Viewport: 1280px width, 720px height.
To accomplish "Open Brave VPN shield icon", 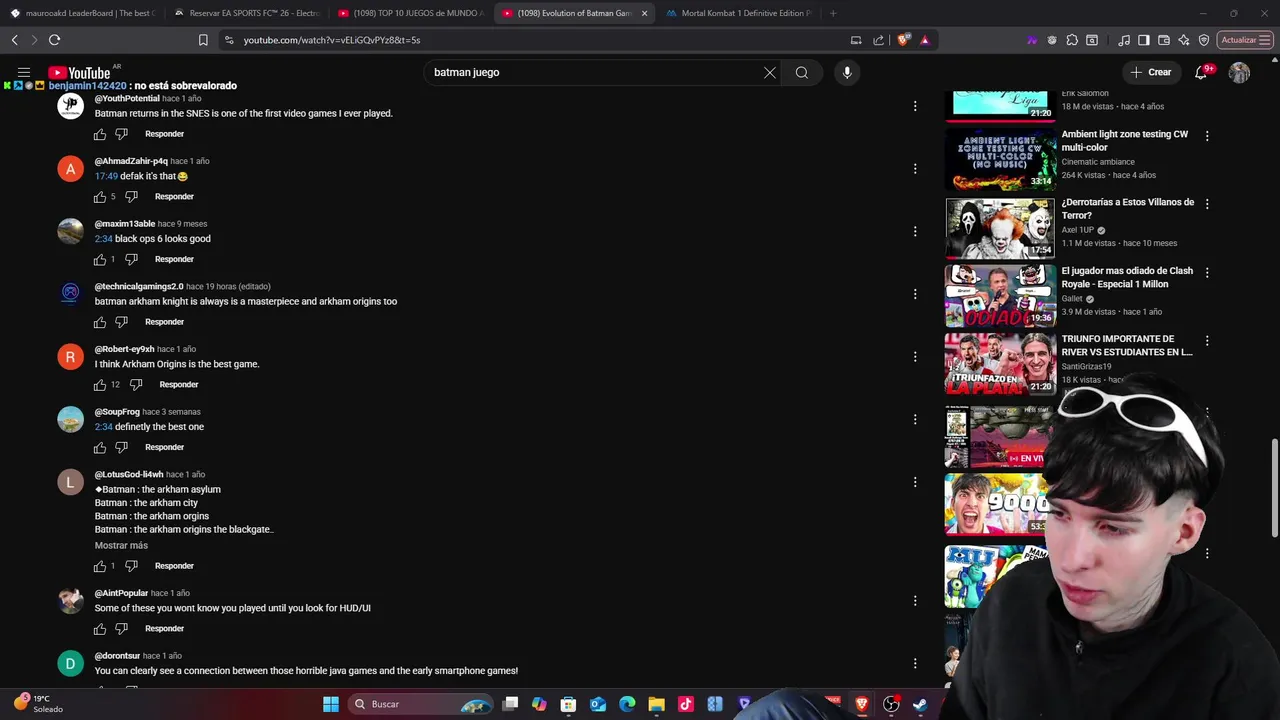I will (x=1204, y=40).
